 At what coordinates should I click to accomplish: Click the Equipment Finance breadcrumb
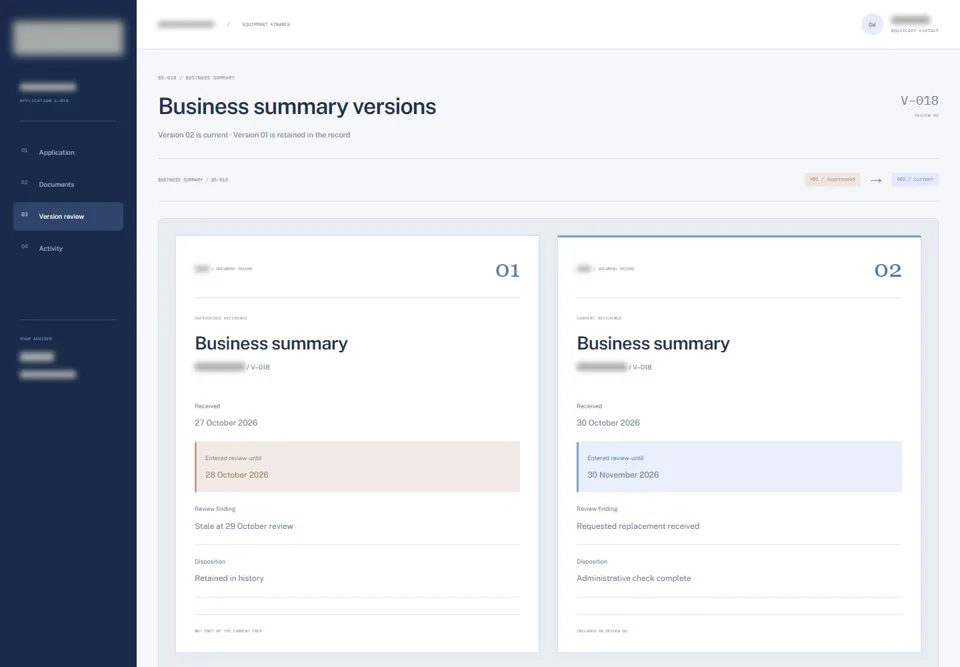(x=266, y=24)
